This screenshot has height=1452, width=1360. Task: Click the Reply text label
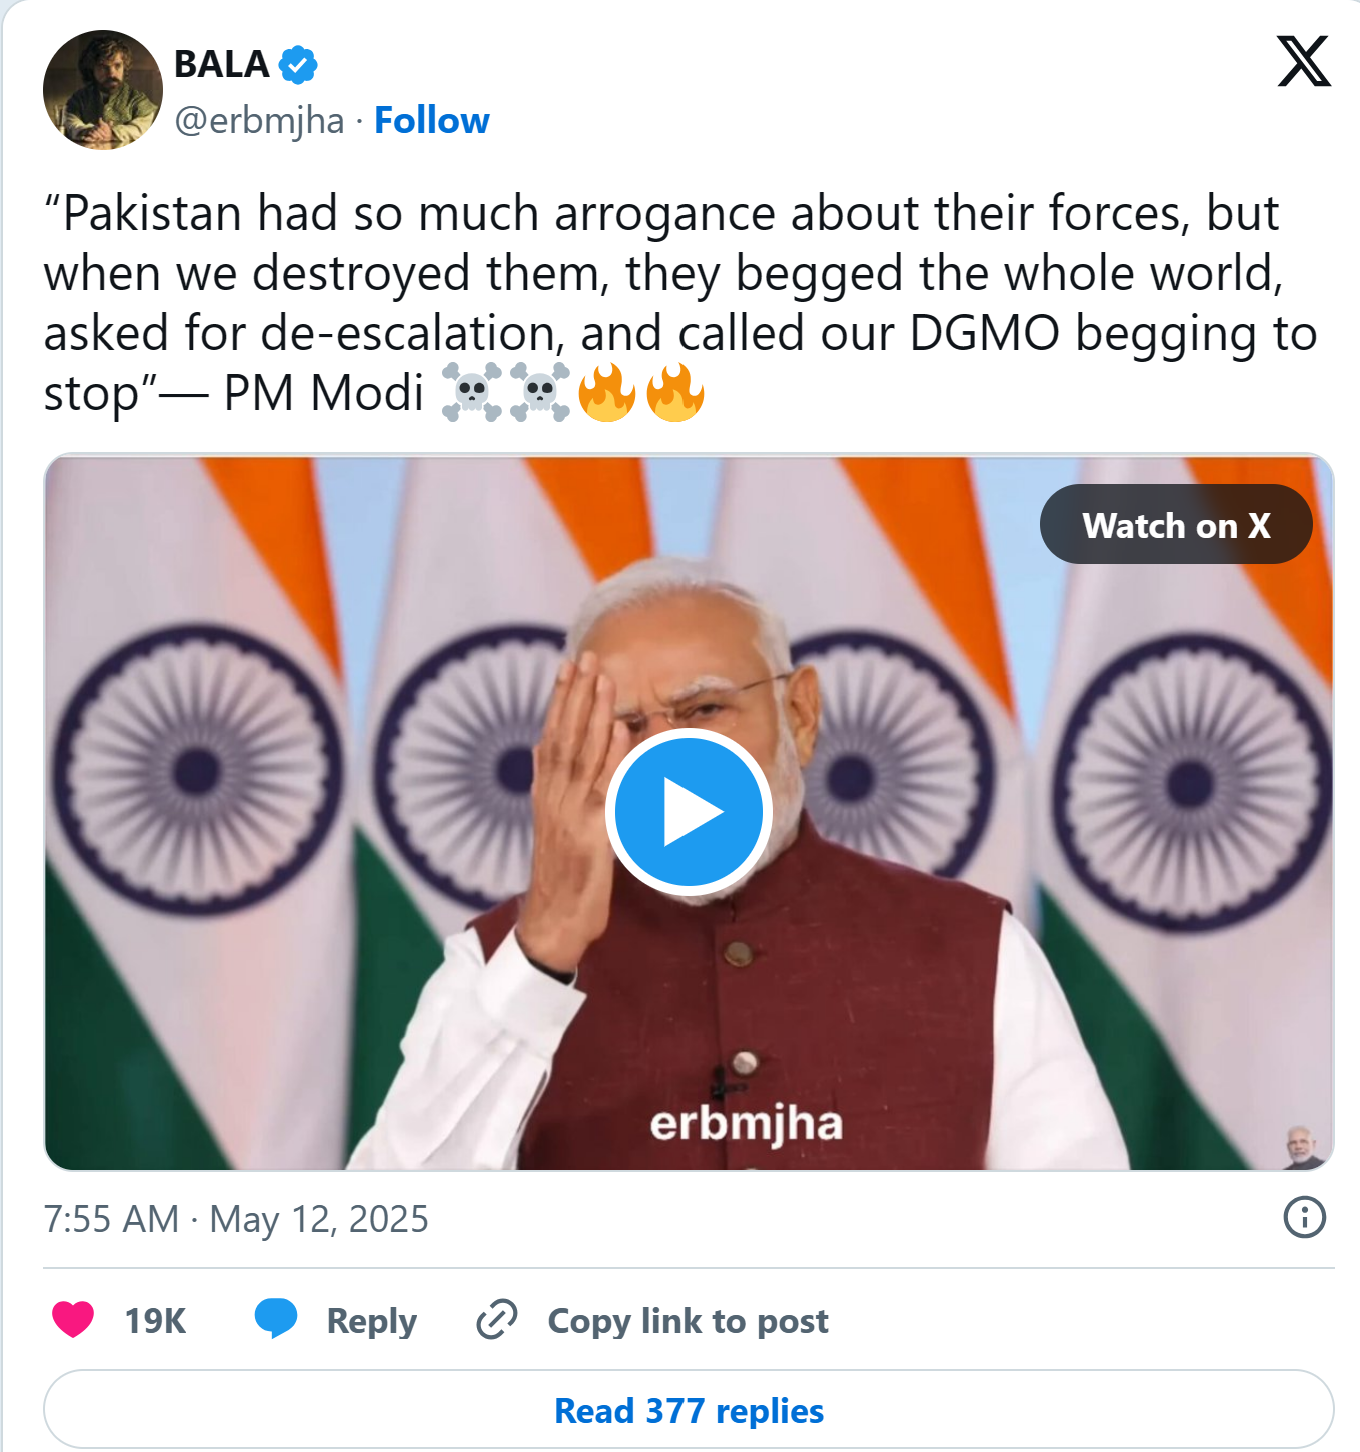[x=372, y=1321]
